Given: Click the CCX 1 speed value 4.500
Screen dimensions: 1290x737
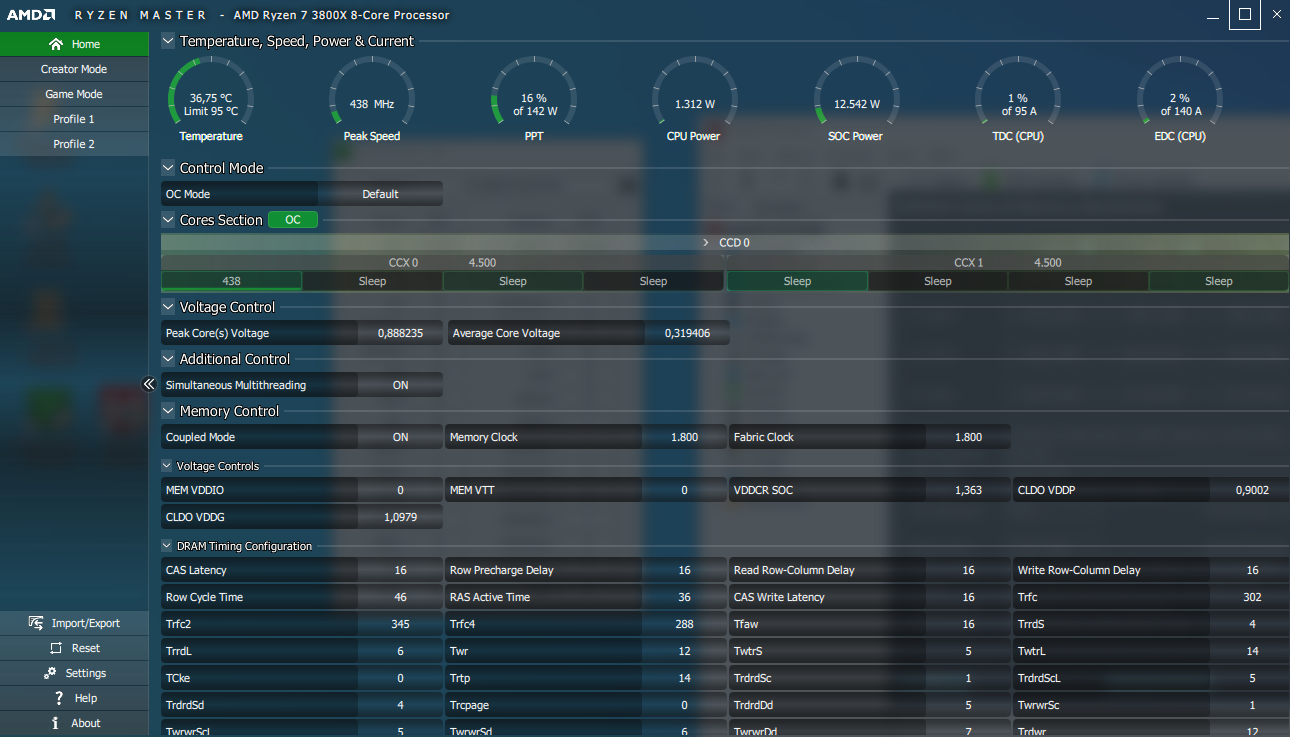Looking at the screenshot, I should [x=1048, y=263].
